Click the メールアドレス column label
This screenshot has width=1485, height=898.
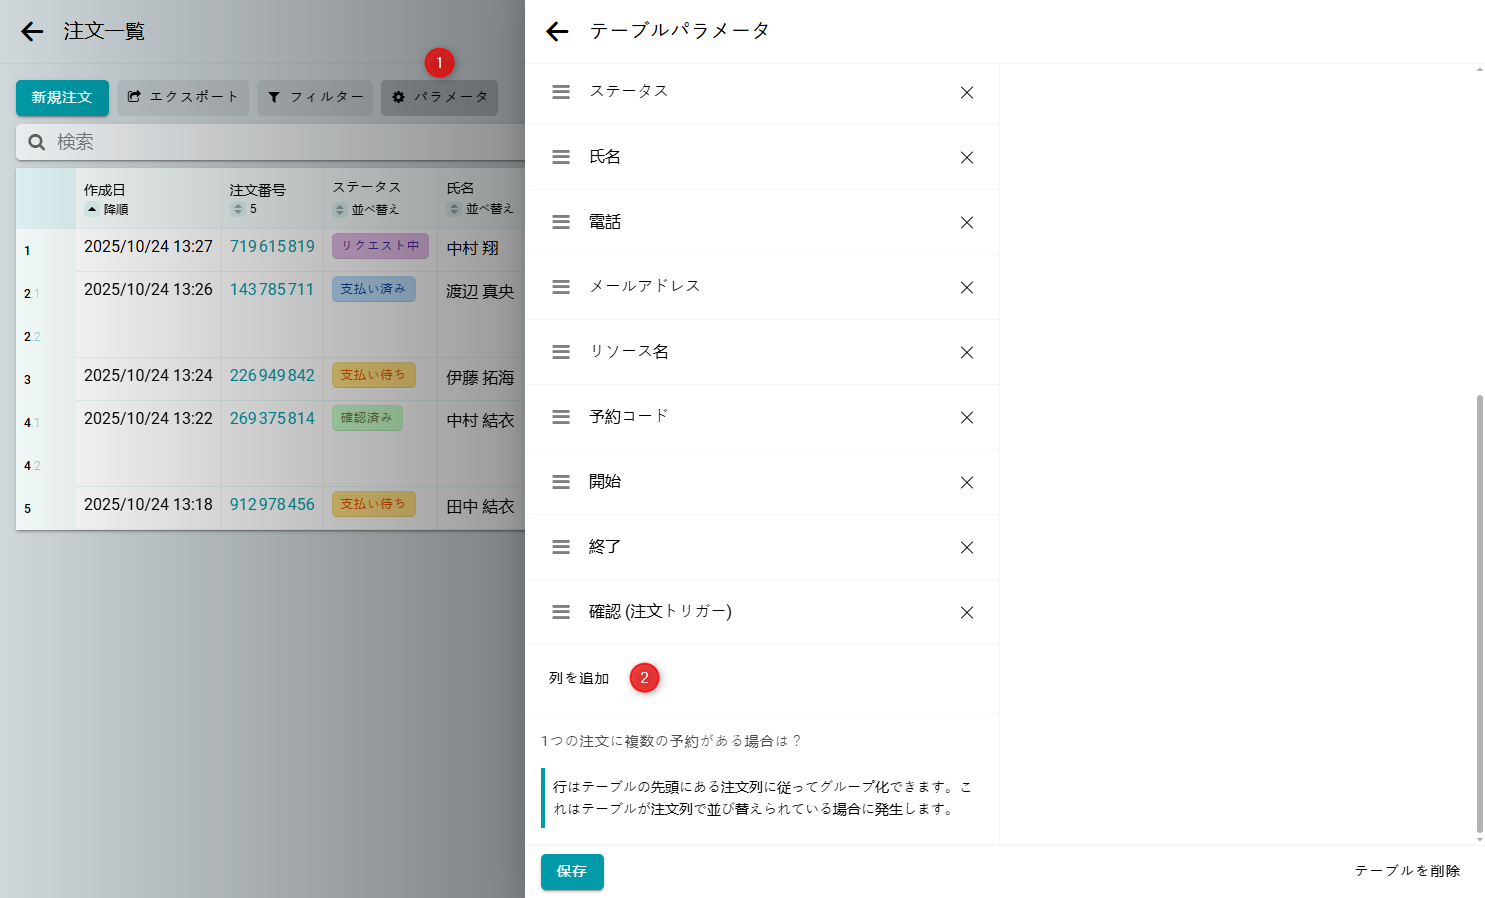pos(644,287)
